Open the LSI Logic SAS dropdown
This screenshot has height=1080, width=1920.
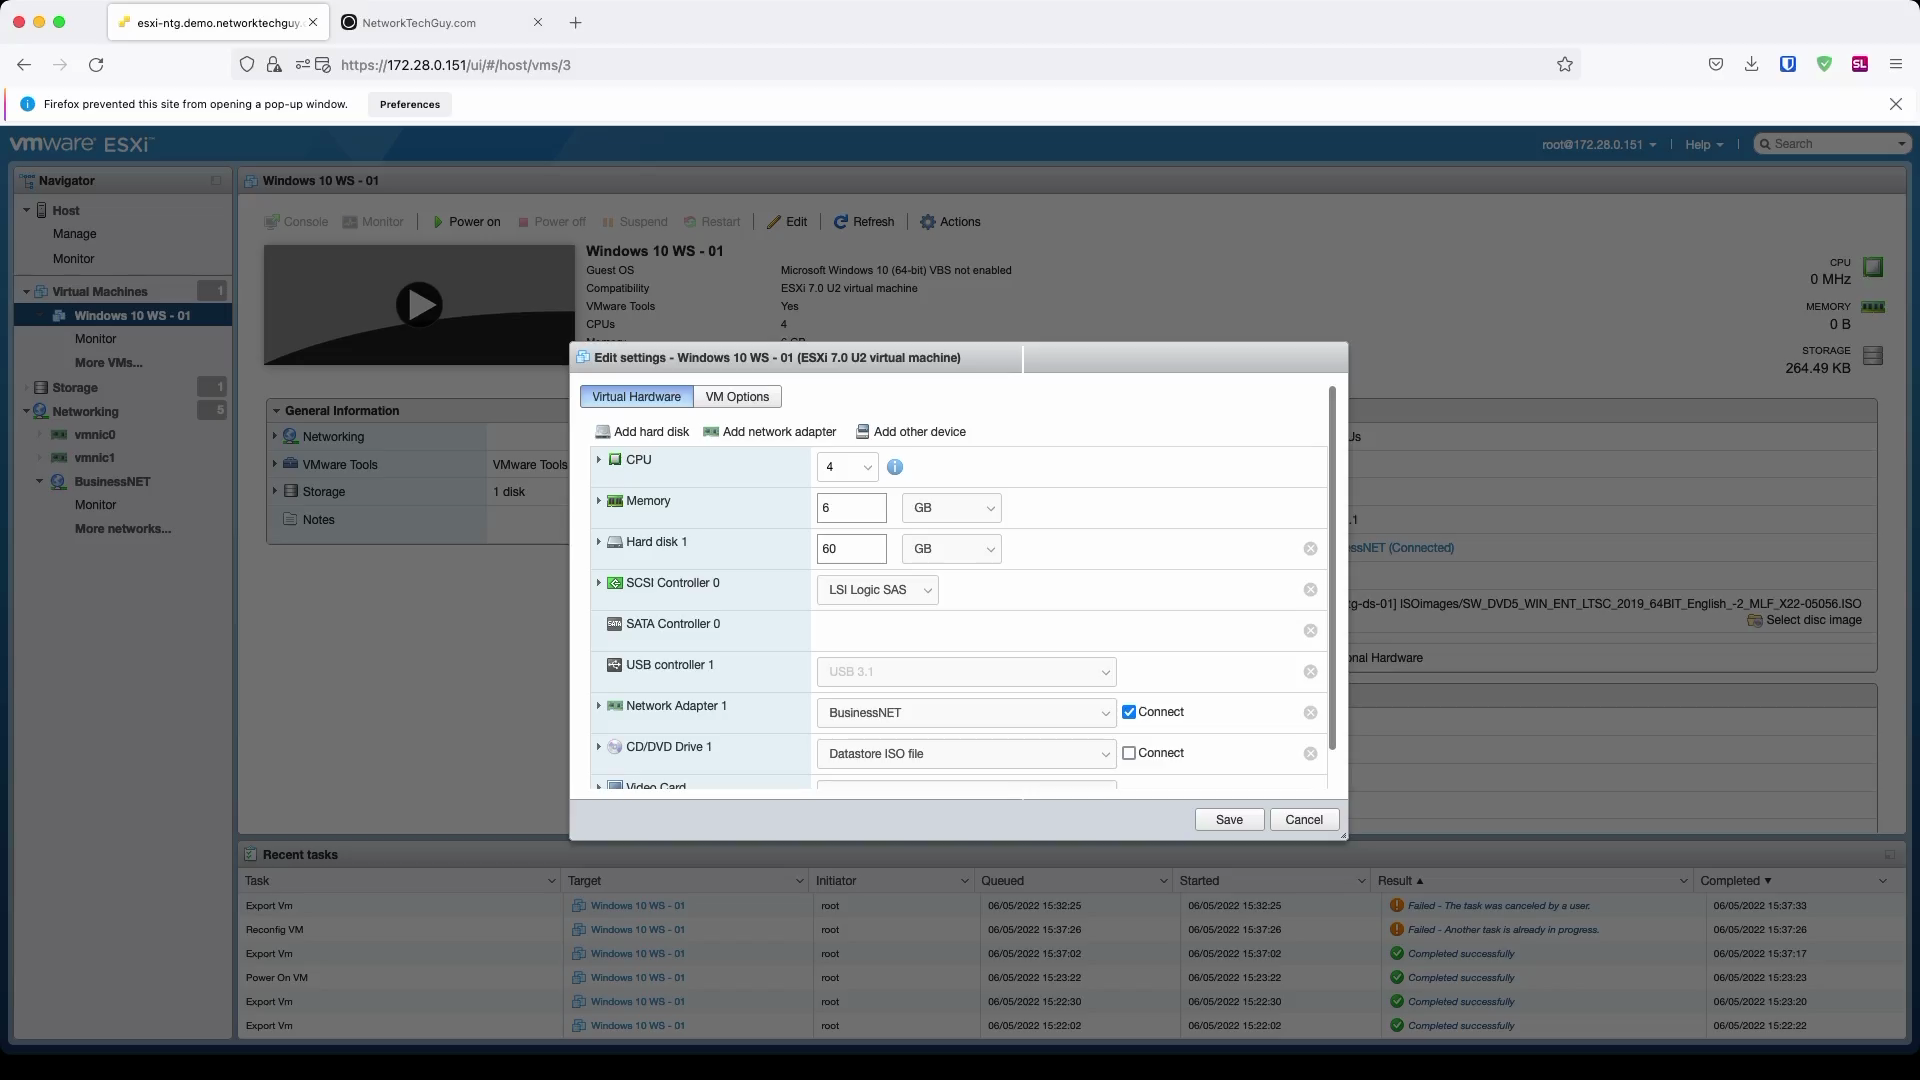(x=877, y=590)
